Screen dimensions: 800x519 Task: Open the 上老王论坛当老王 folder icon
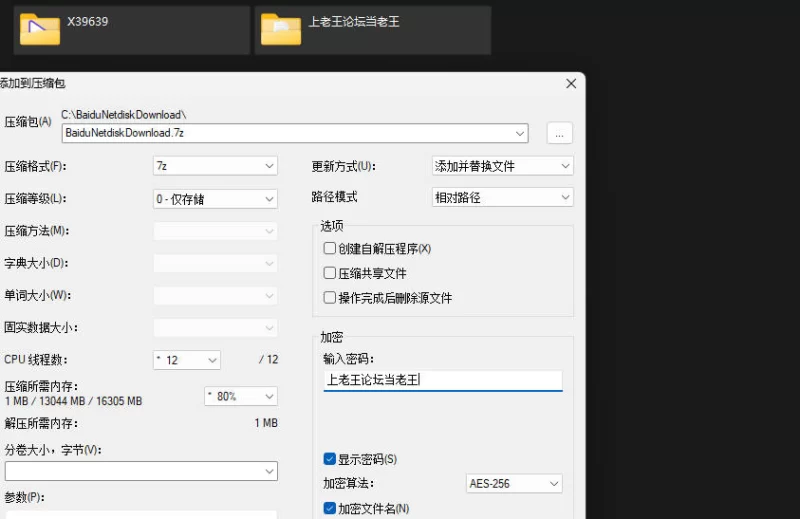click(281, 30)
